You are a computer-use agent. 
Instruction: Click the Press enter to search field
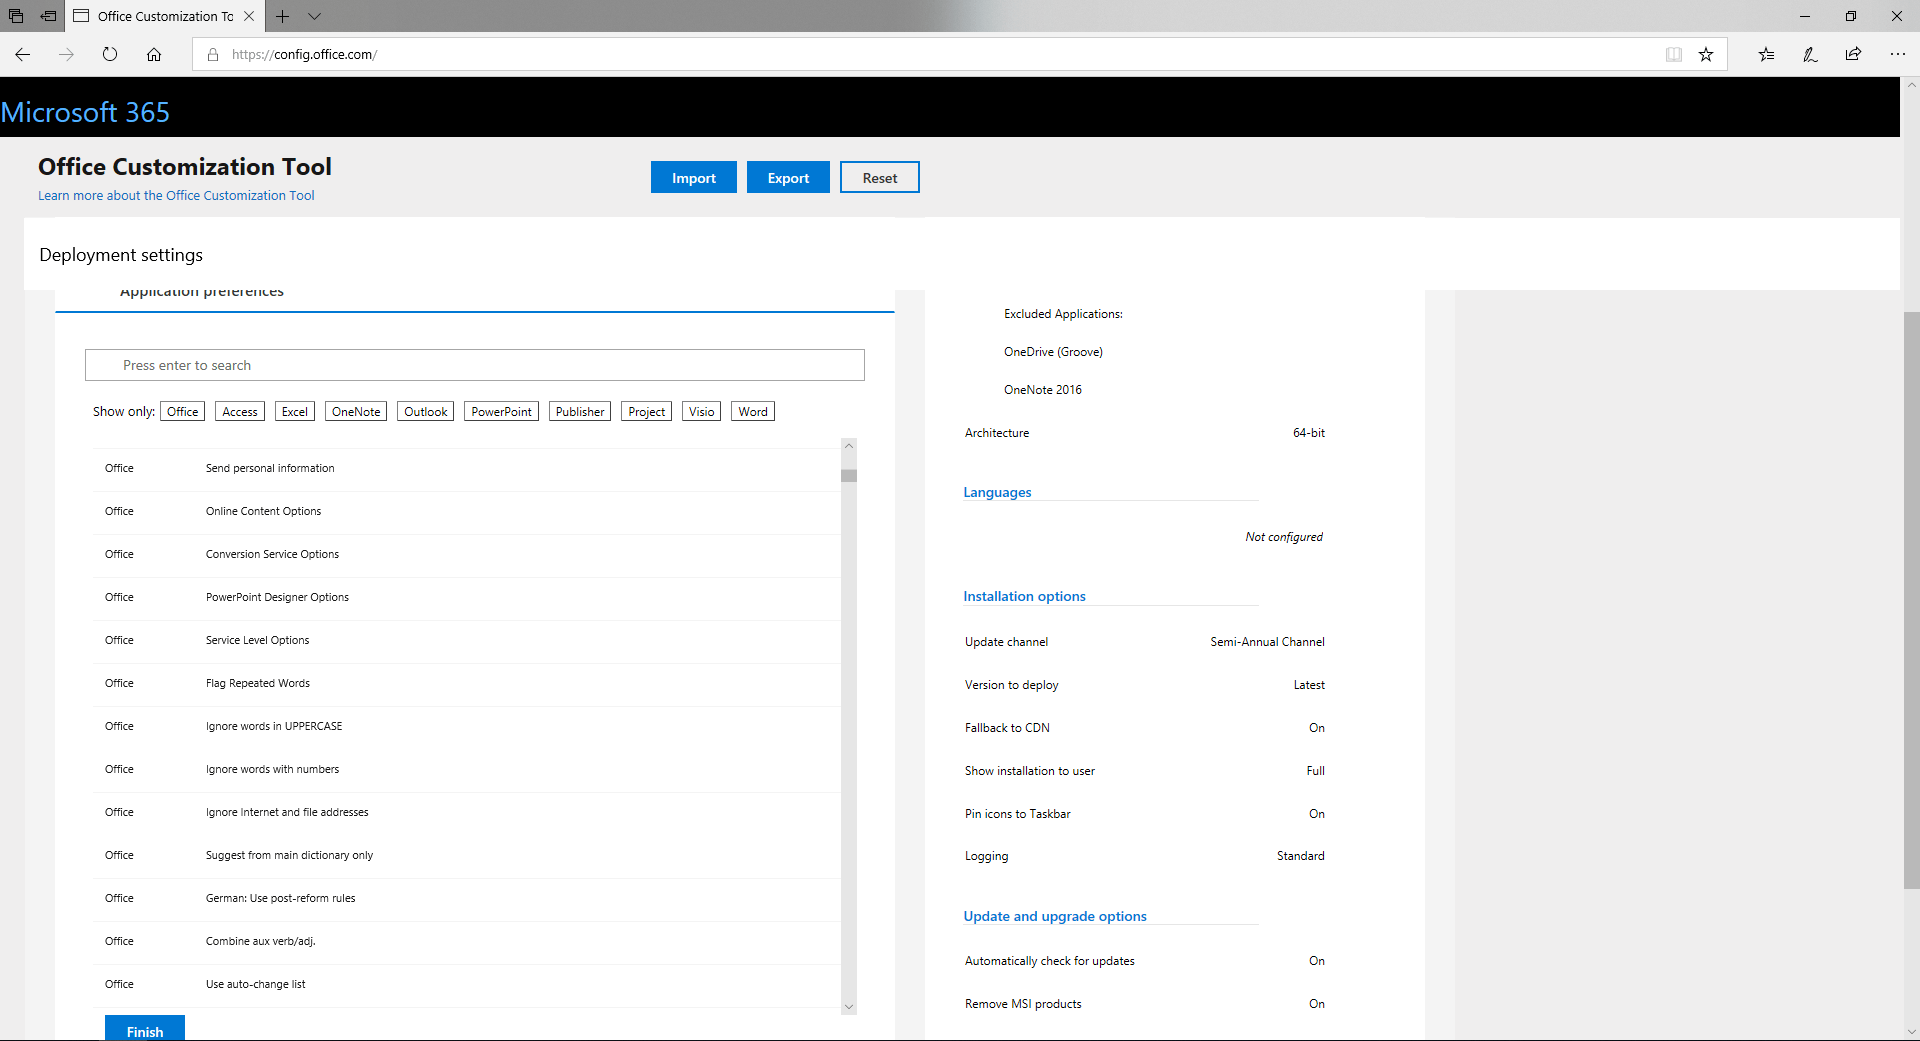click(x=475, y=365)
